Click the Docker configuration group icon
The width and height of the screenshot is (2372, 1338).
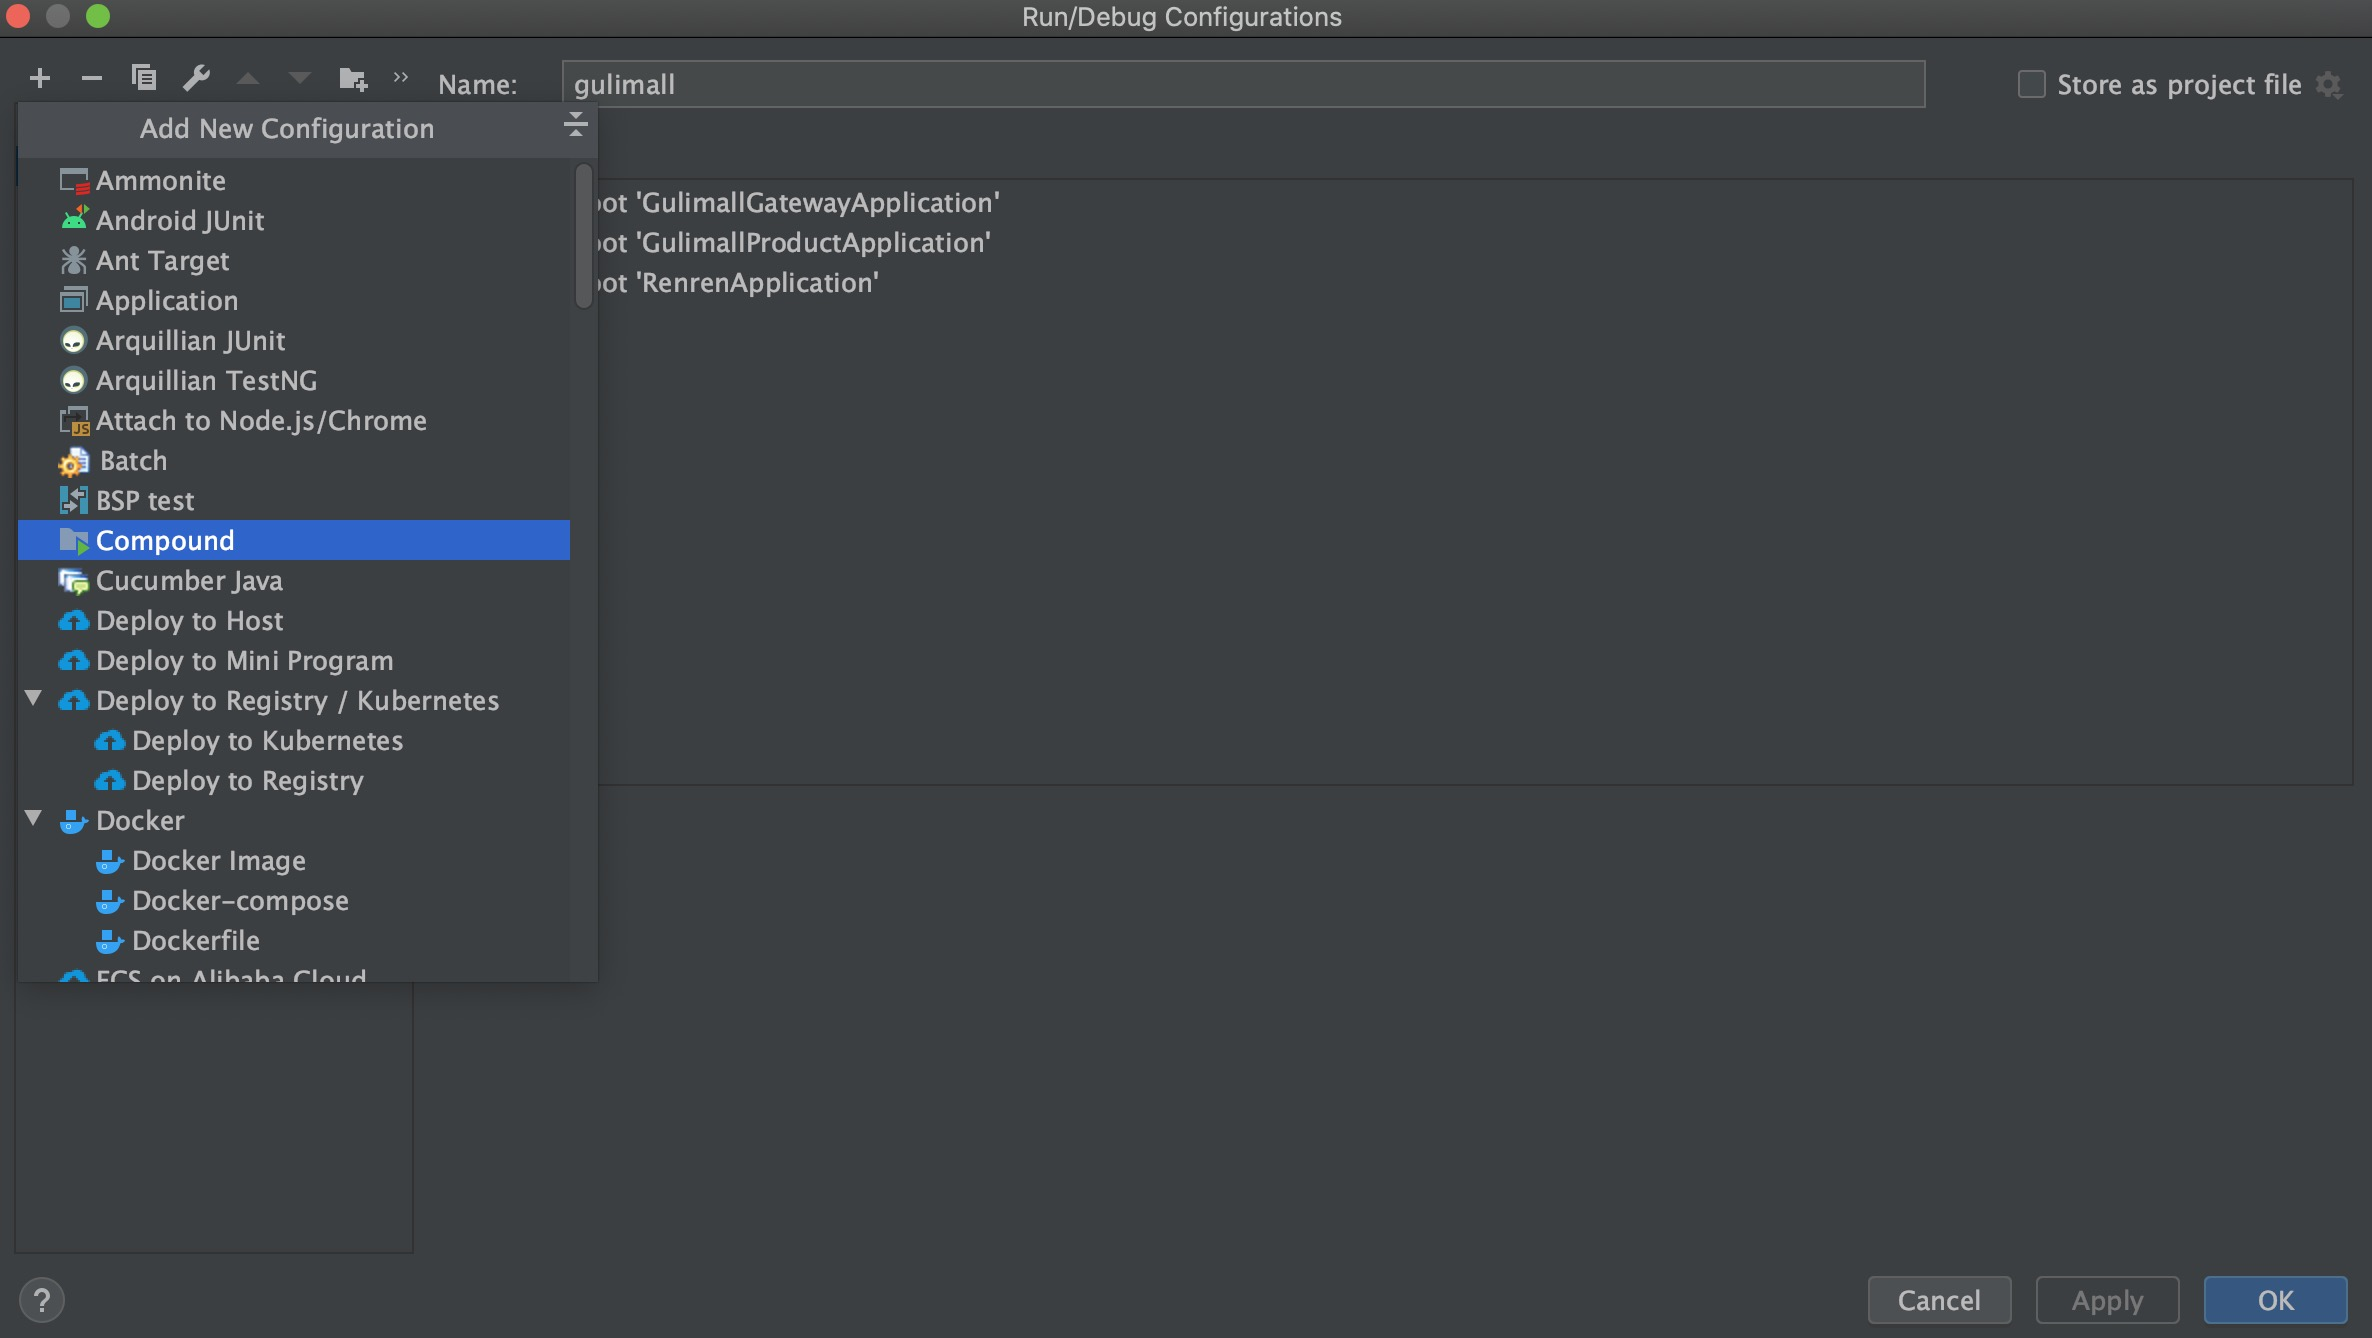73,820
